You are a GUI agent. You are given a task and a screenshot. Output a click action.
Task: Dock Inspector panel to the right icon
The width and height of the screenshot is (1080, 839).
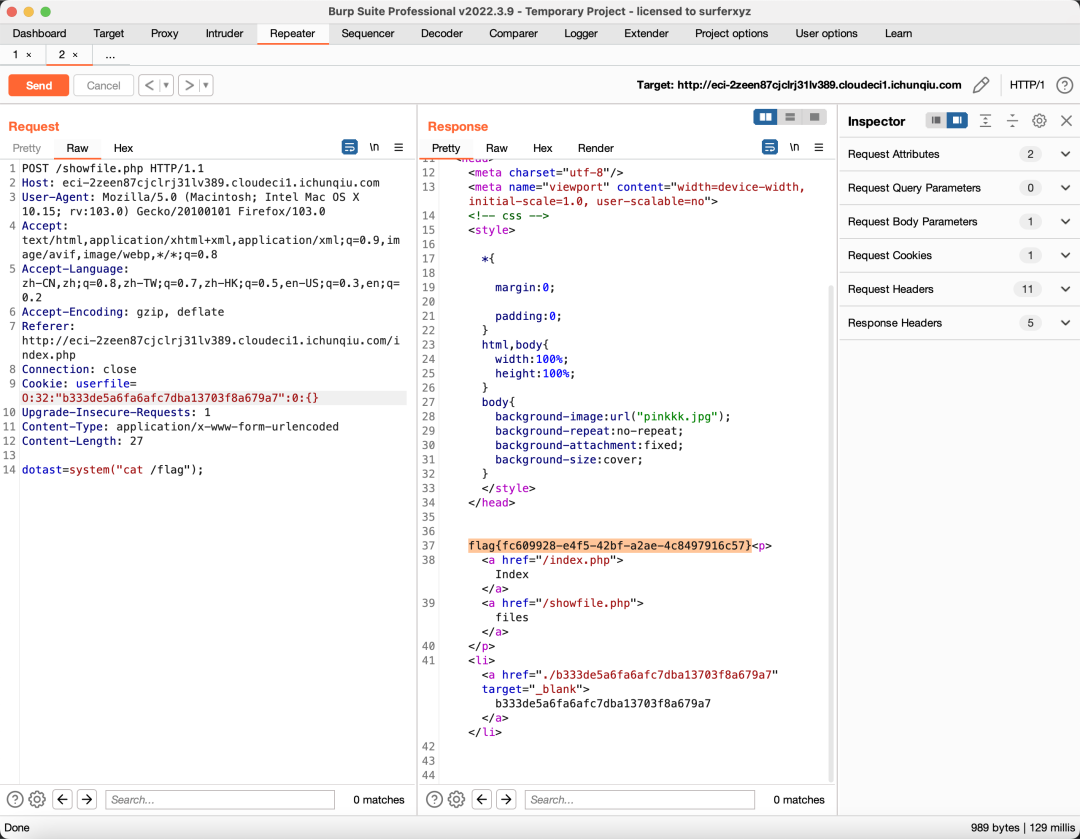[957, 121]
